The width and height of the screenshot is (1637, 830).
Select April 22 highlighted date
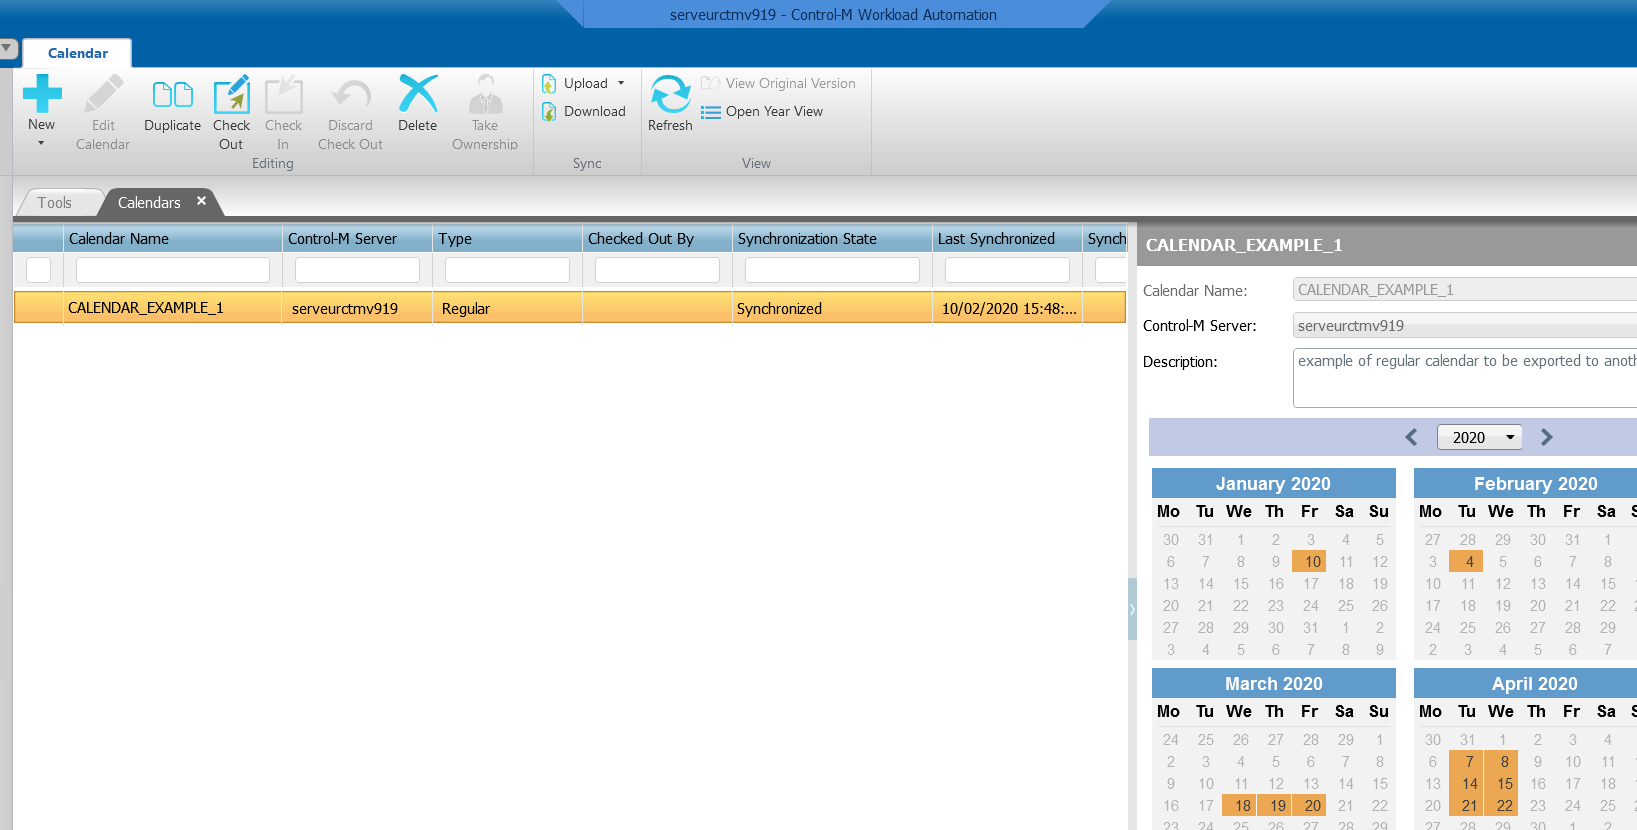[x=1502, y=805]
